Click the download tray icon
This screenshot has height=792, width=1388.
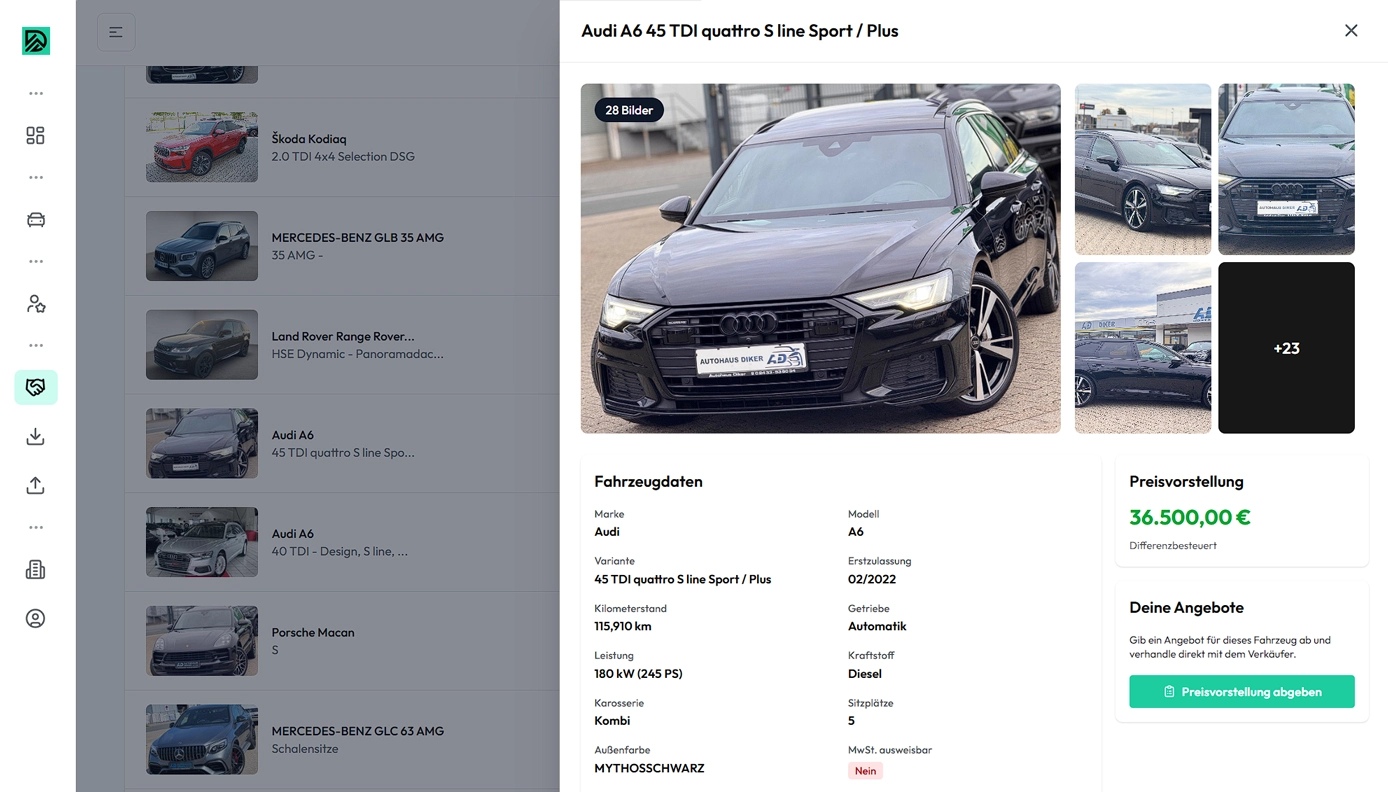36,436
